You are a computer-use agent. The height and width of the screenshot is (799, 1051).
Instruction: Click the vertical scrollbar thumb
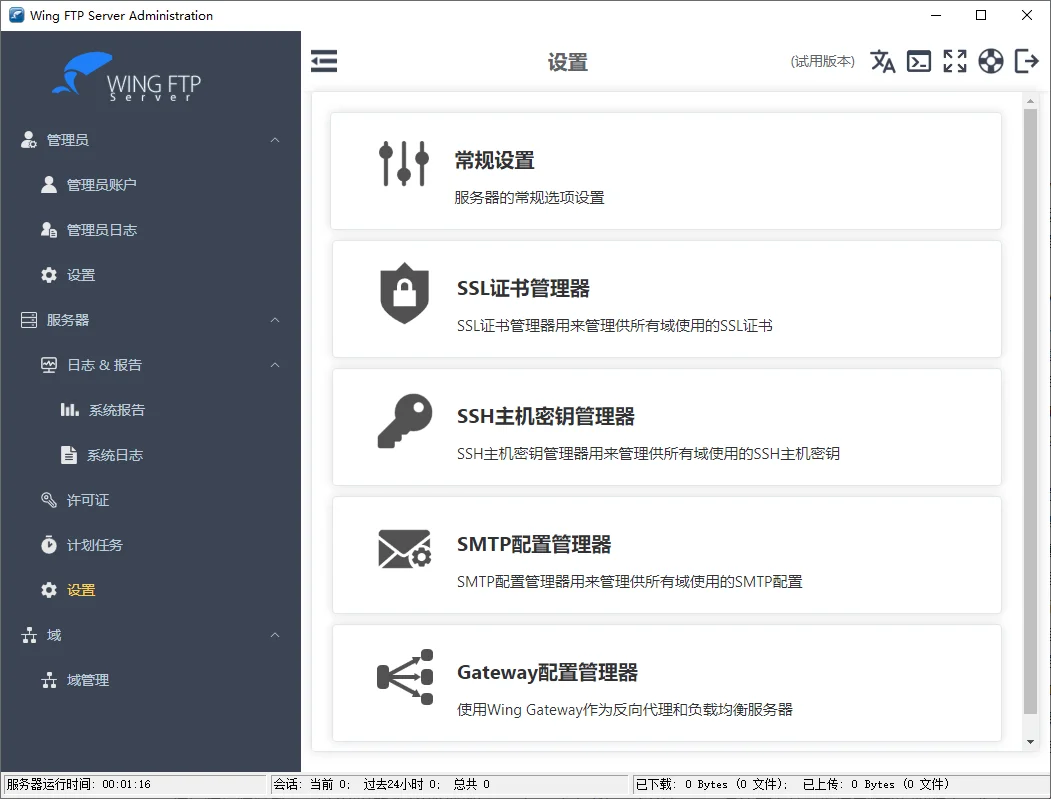pyautogui.click(x=1030, y=412)
